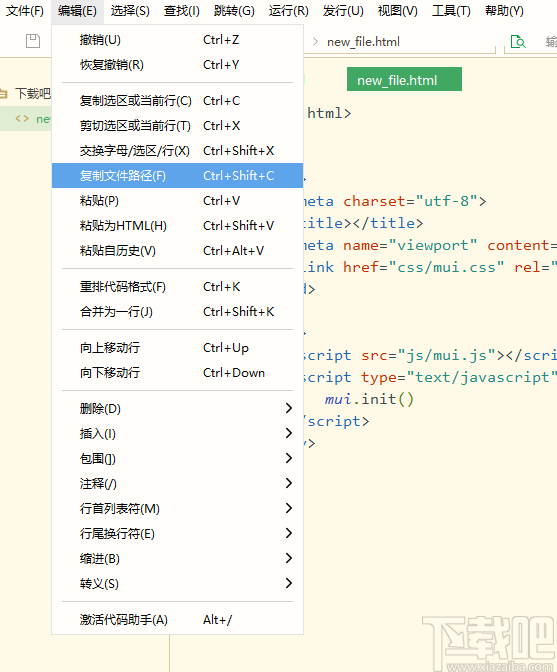The image size is (557, 672).
Task: Expand the 转义(S) submenu
Action: click(177, 583)
